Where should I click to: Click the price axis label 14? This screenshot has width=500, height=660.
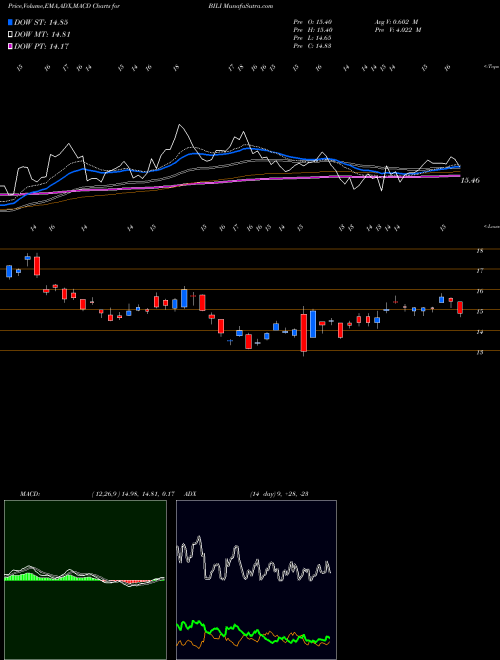(479, 332)
